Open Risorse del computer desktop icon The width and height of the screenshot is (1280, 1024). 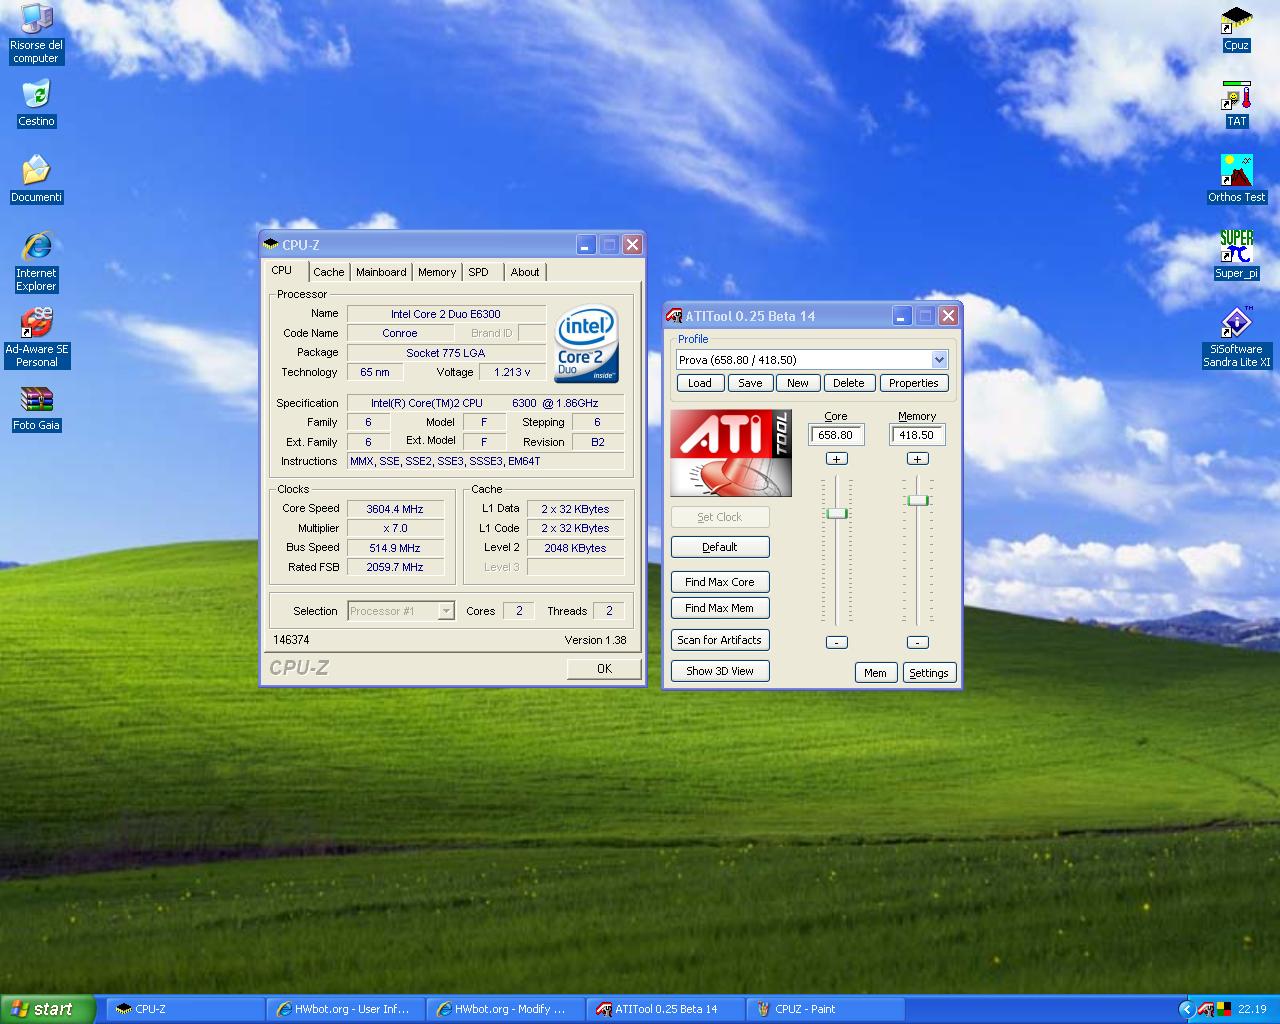[36, 33]
